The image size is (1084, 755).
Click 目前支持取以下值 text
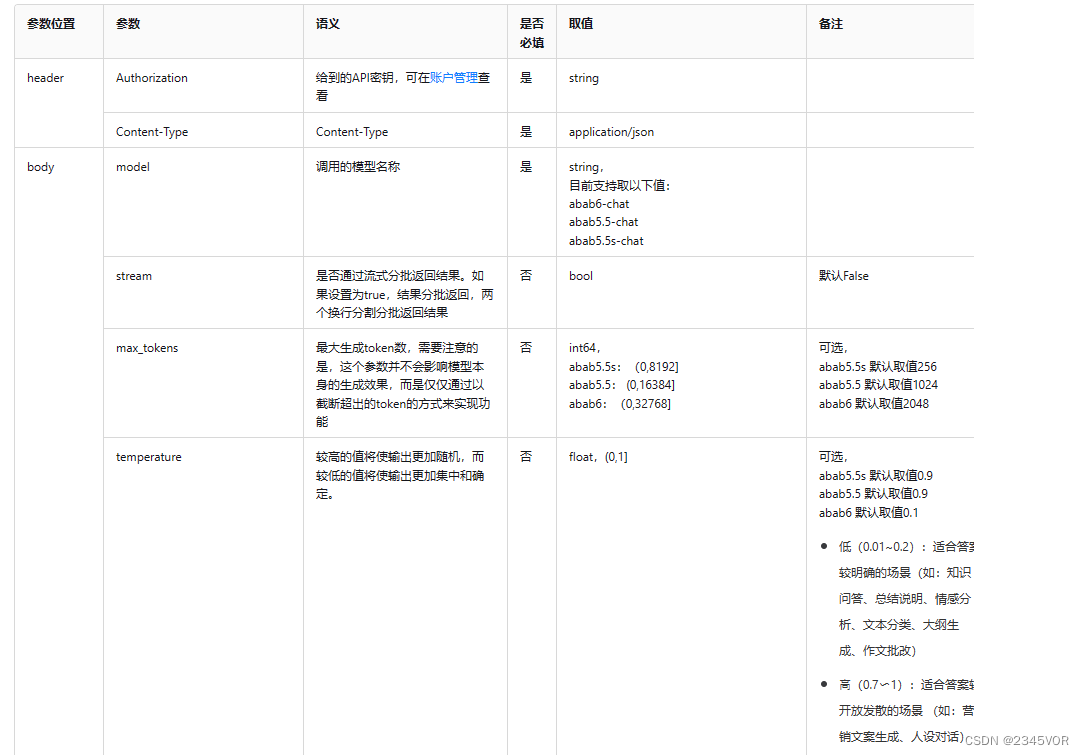[x=619, y=185]
